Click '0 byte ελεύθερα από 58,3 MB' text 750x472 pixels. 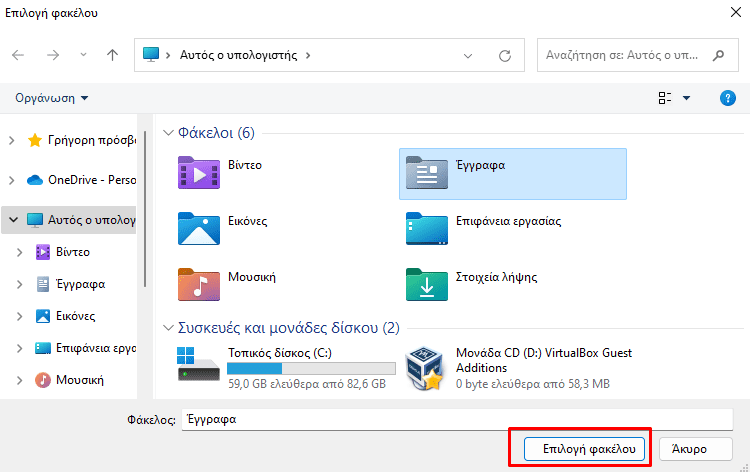(x=533, y=384)
